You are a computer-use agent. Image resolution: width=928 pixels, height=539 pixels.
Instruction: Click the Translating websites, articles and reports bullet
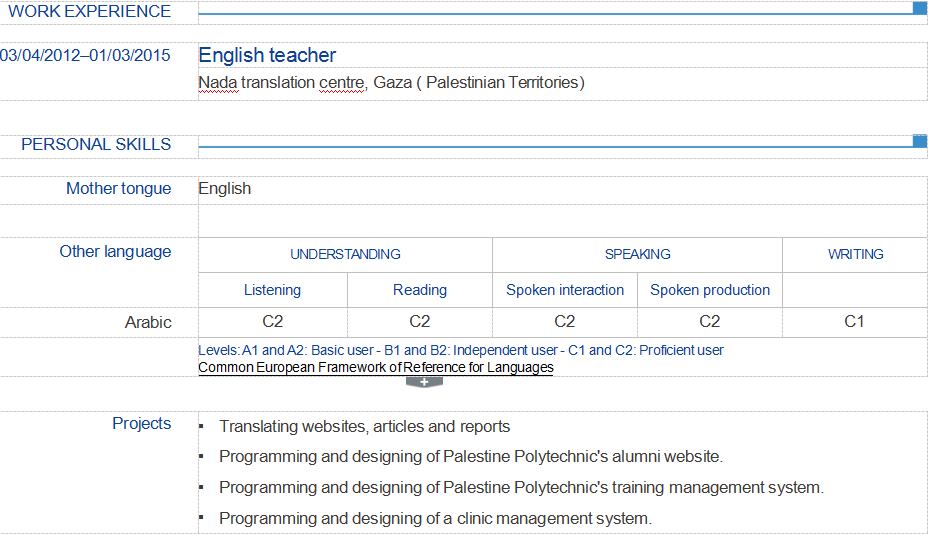coord(364,426)
